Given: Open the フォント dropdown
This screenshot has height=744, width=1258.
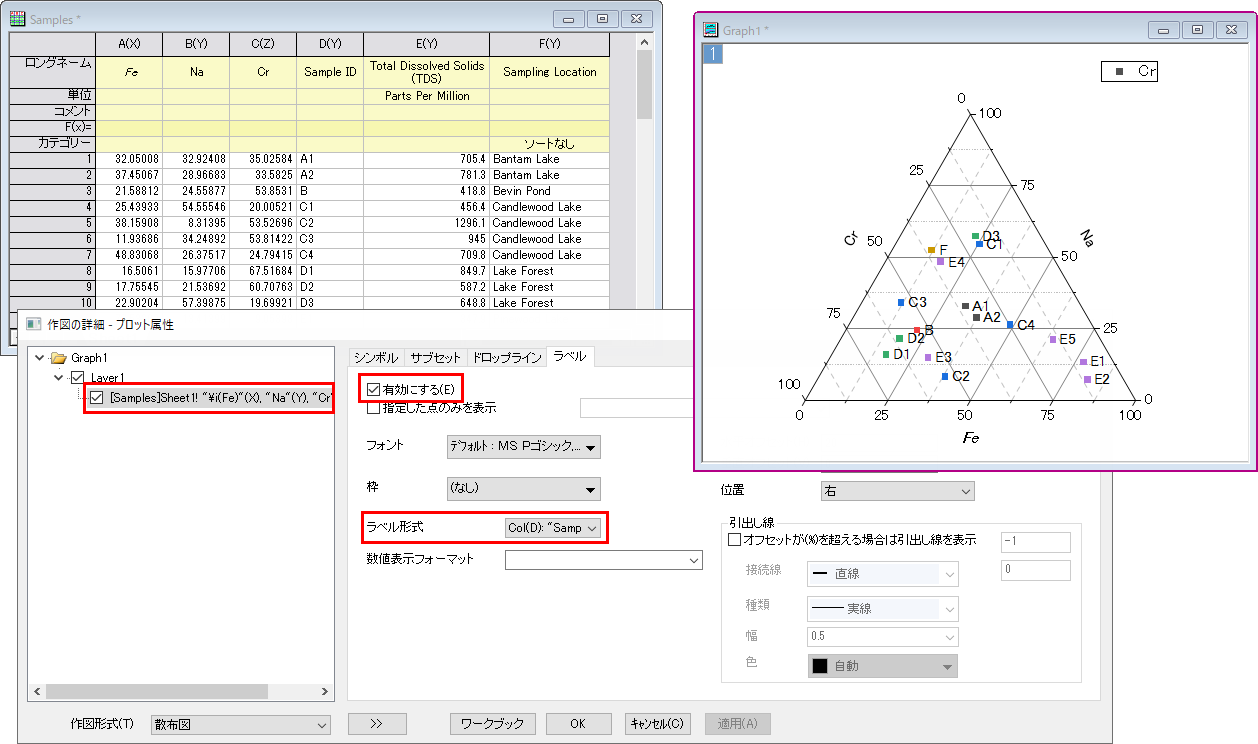Looking at the screenshot, I should tap(523, 448).
